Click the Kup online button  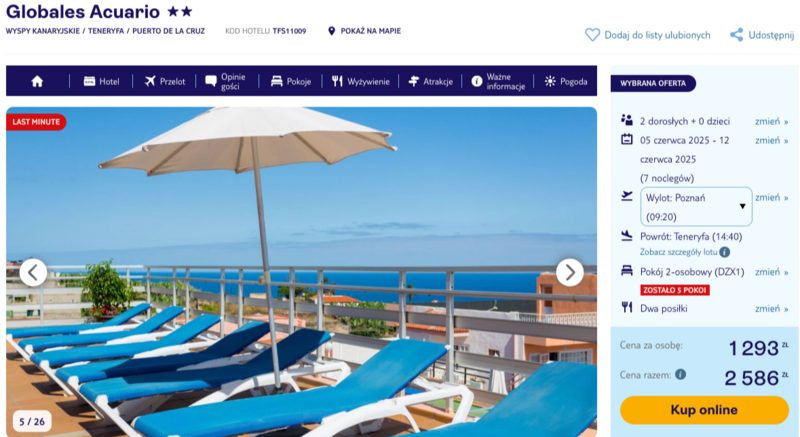click(x=704, y=410)
